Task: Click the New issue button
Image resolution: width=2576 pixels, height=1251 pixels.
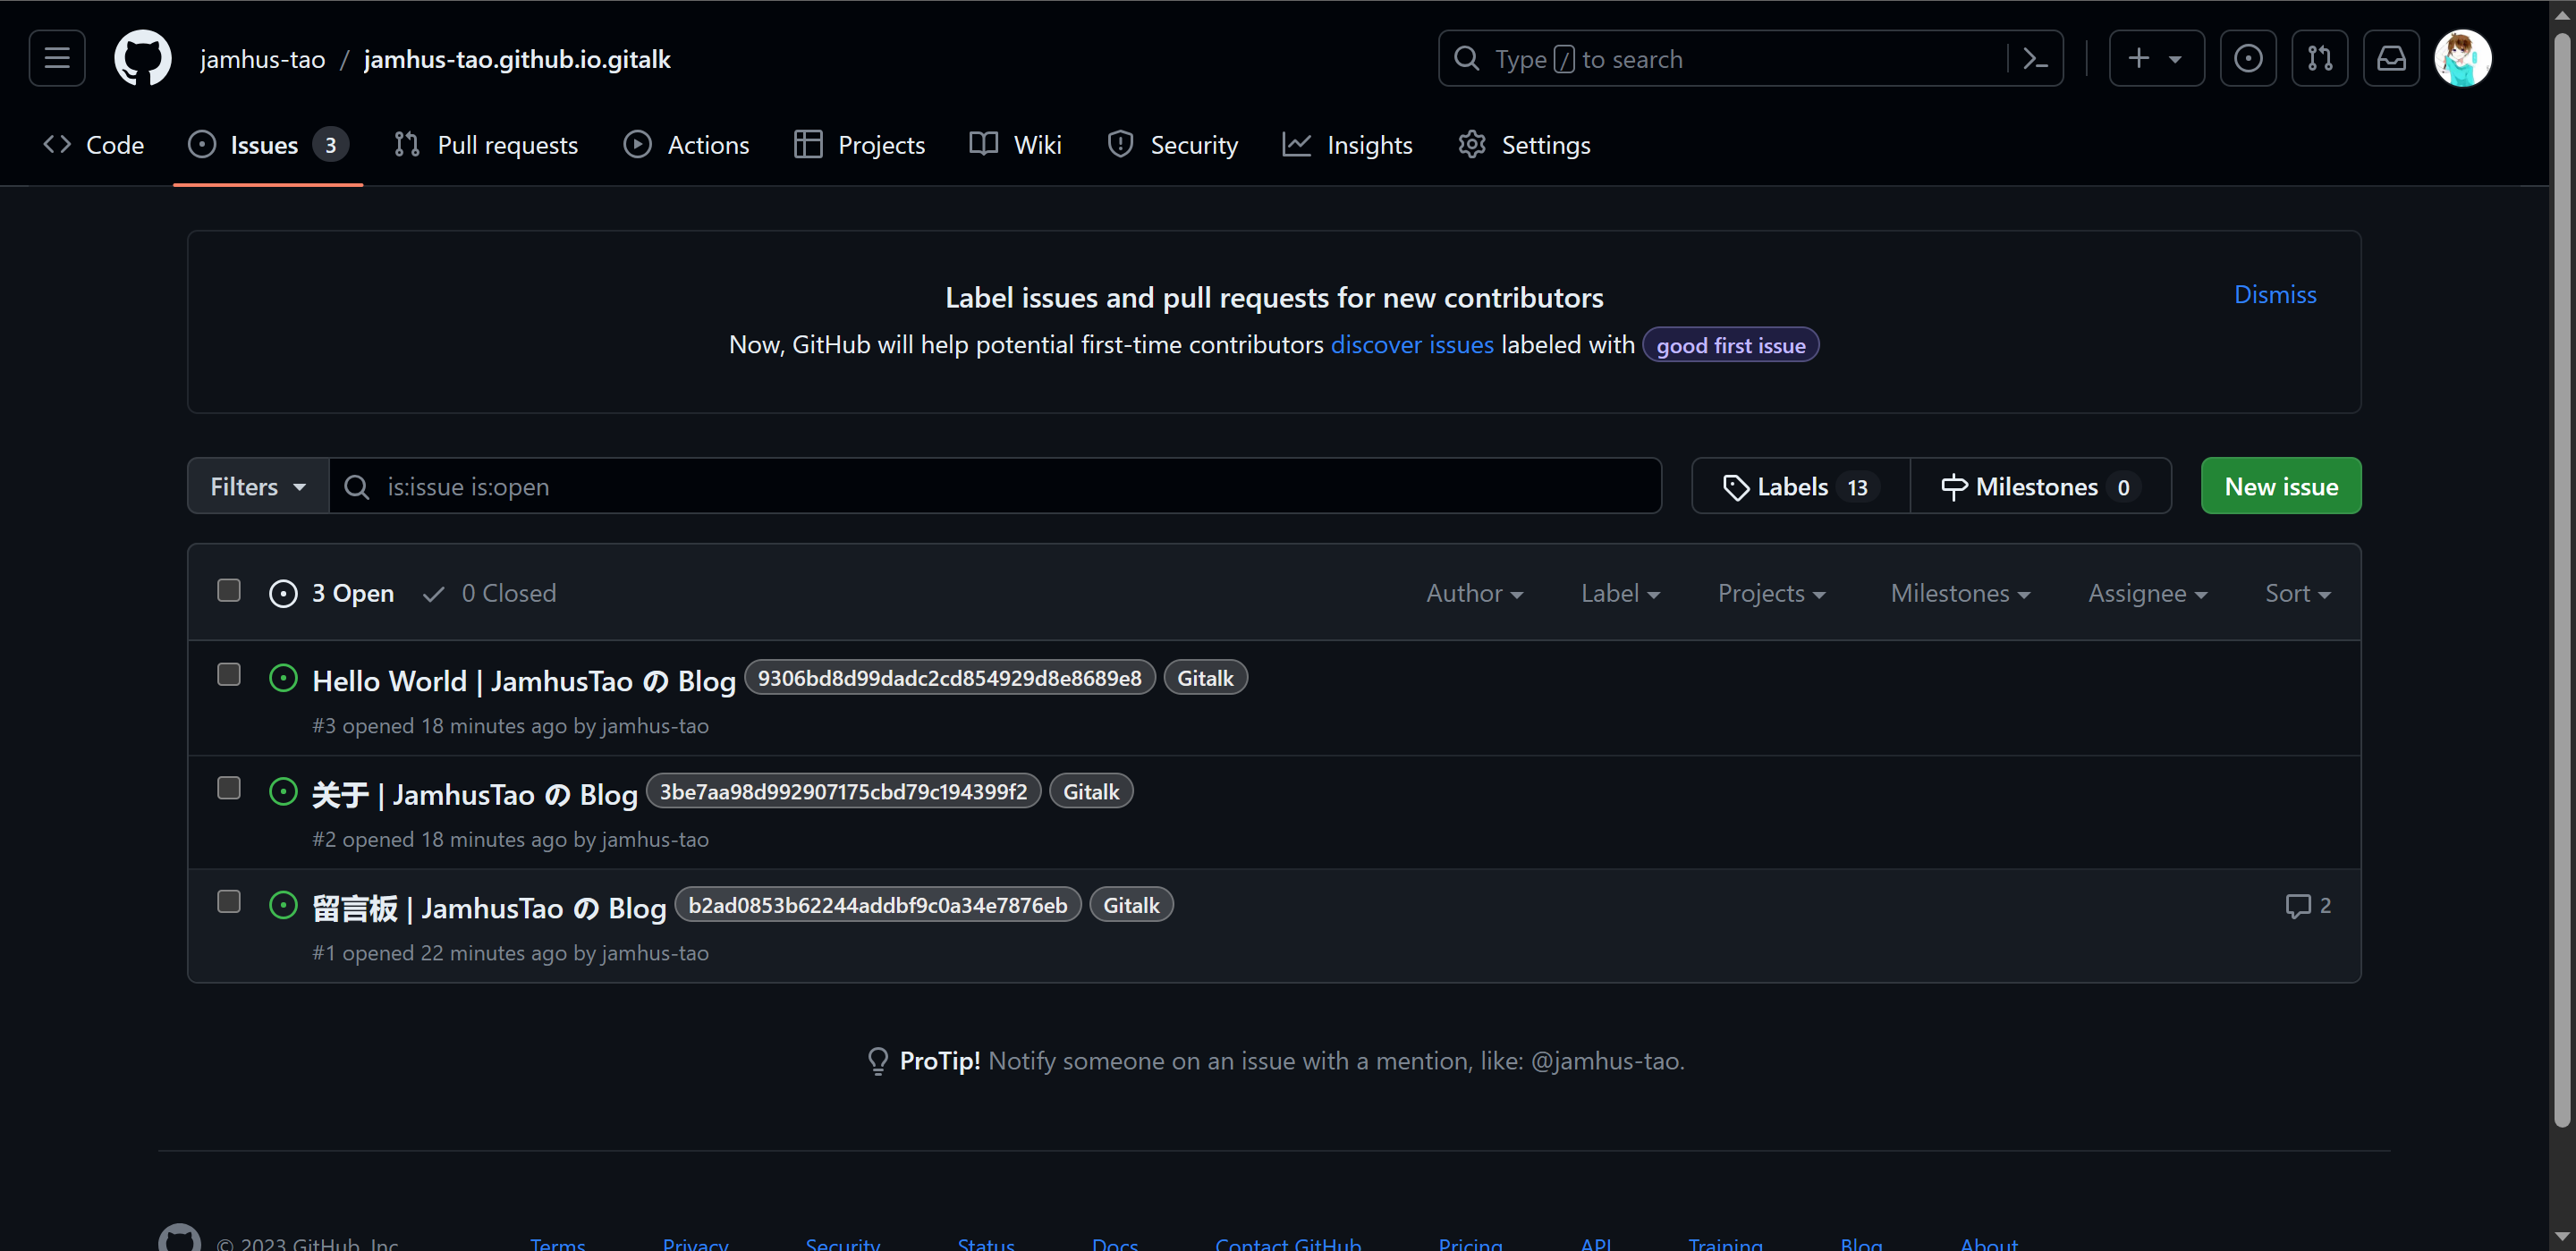Action: [2280, 486]
